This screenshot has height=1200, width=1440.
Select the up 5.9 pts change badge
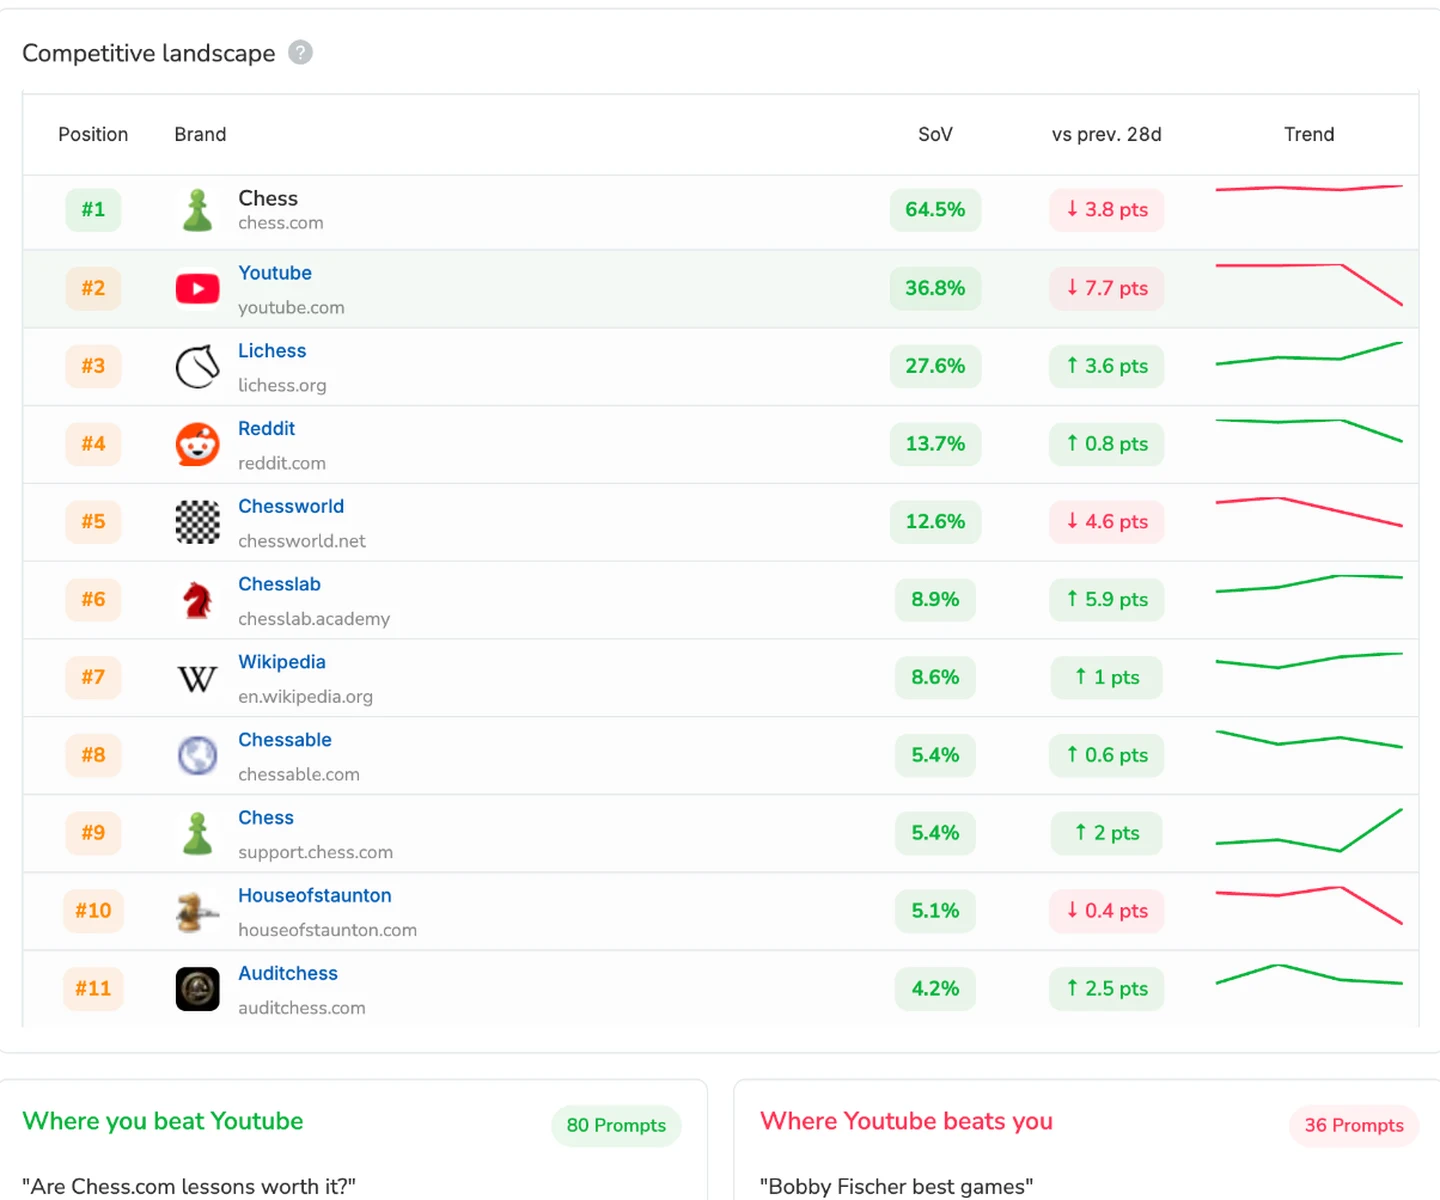[x=1107, y=600]
